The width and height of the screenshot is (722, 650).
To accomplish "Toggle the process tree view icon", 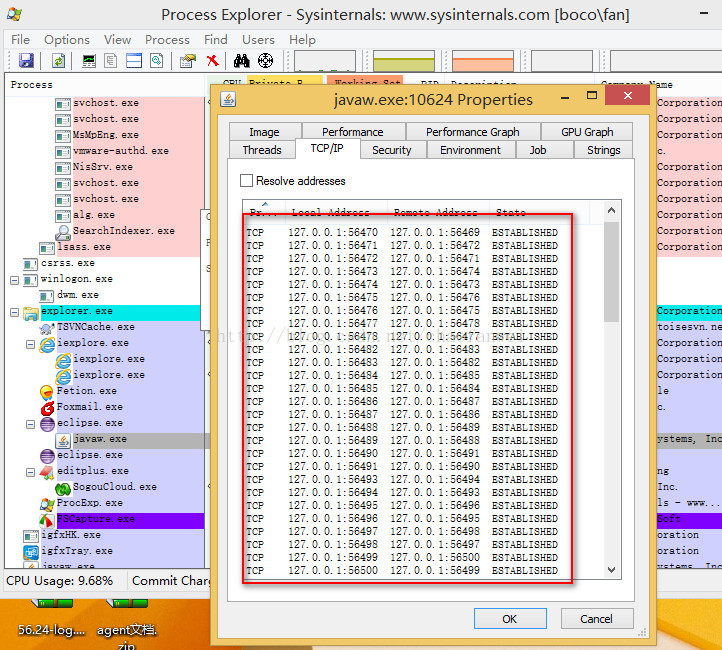I will [x=111, y=60].
